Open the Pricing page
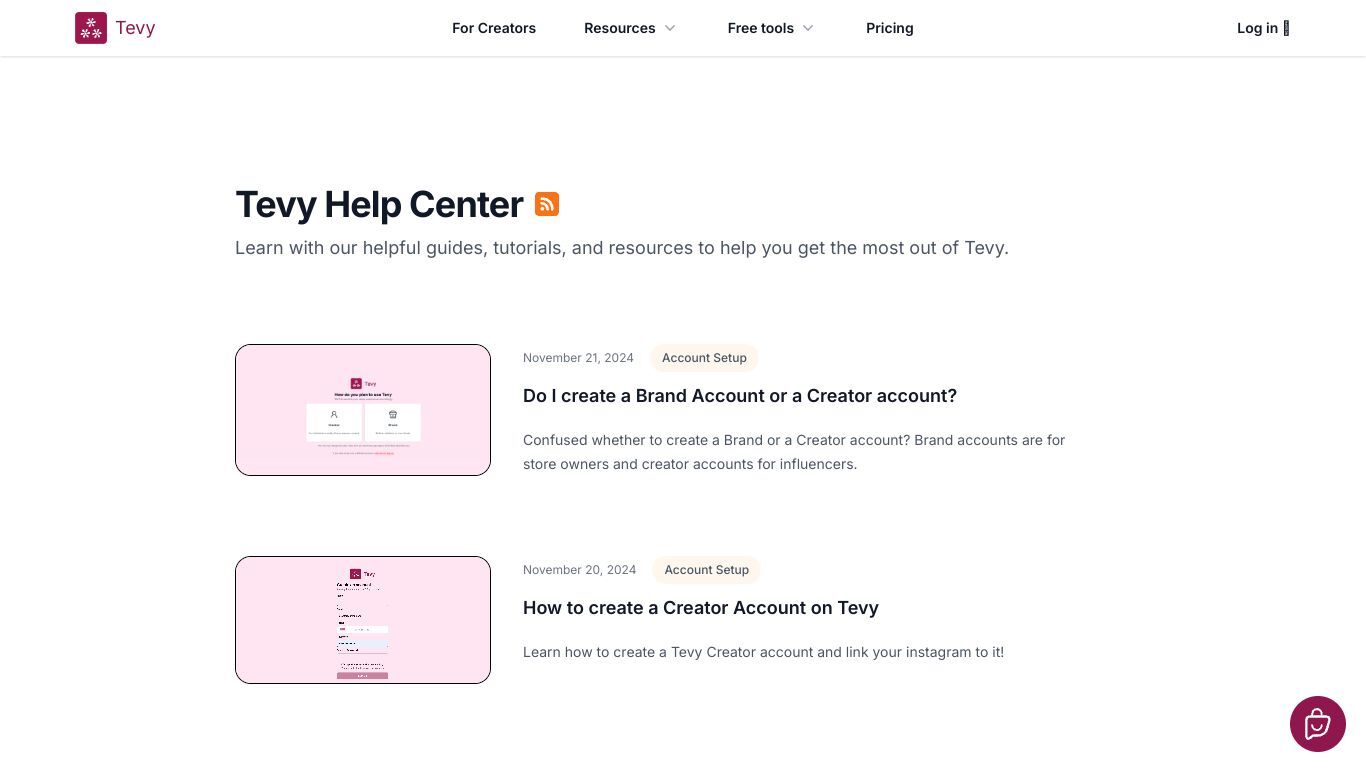 tap(890, 28)
